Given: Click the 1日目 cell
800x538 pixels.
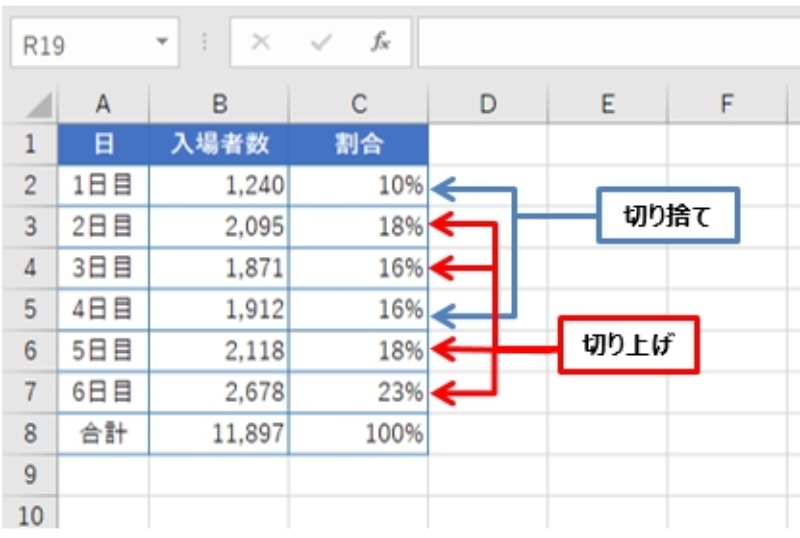Looking at the screenshot, I should point(103,186).
